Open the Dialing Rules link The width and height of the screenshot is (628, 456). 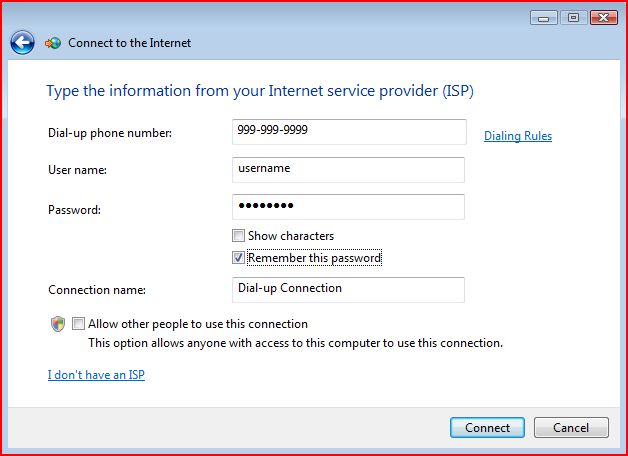(517, 136)
